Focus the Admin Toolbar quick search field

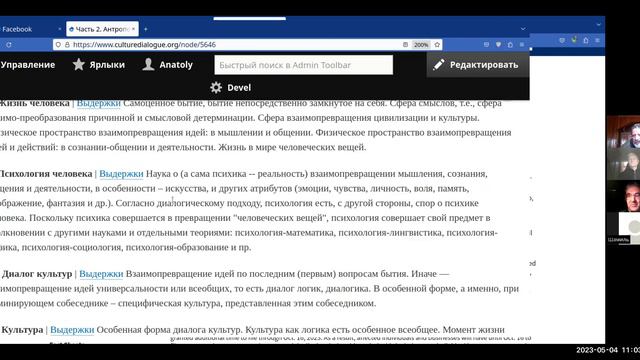pyautogui.click(x=304, y=65)
